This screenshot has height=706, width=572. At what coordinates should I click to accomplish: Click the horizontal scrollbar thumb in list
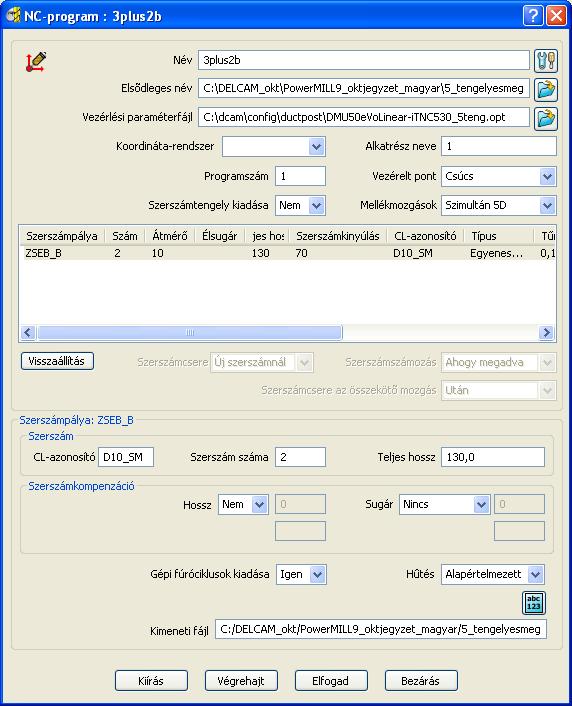pos(190,333)
